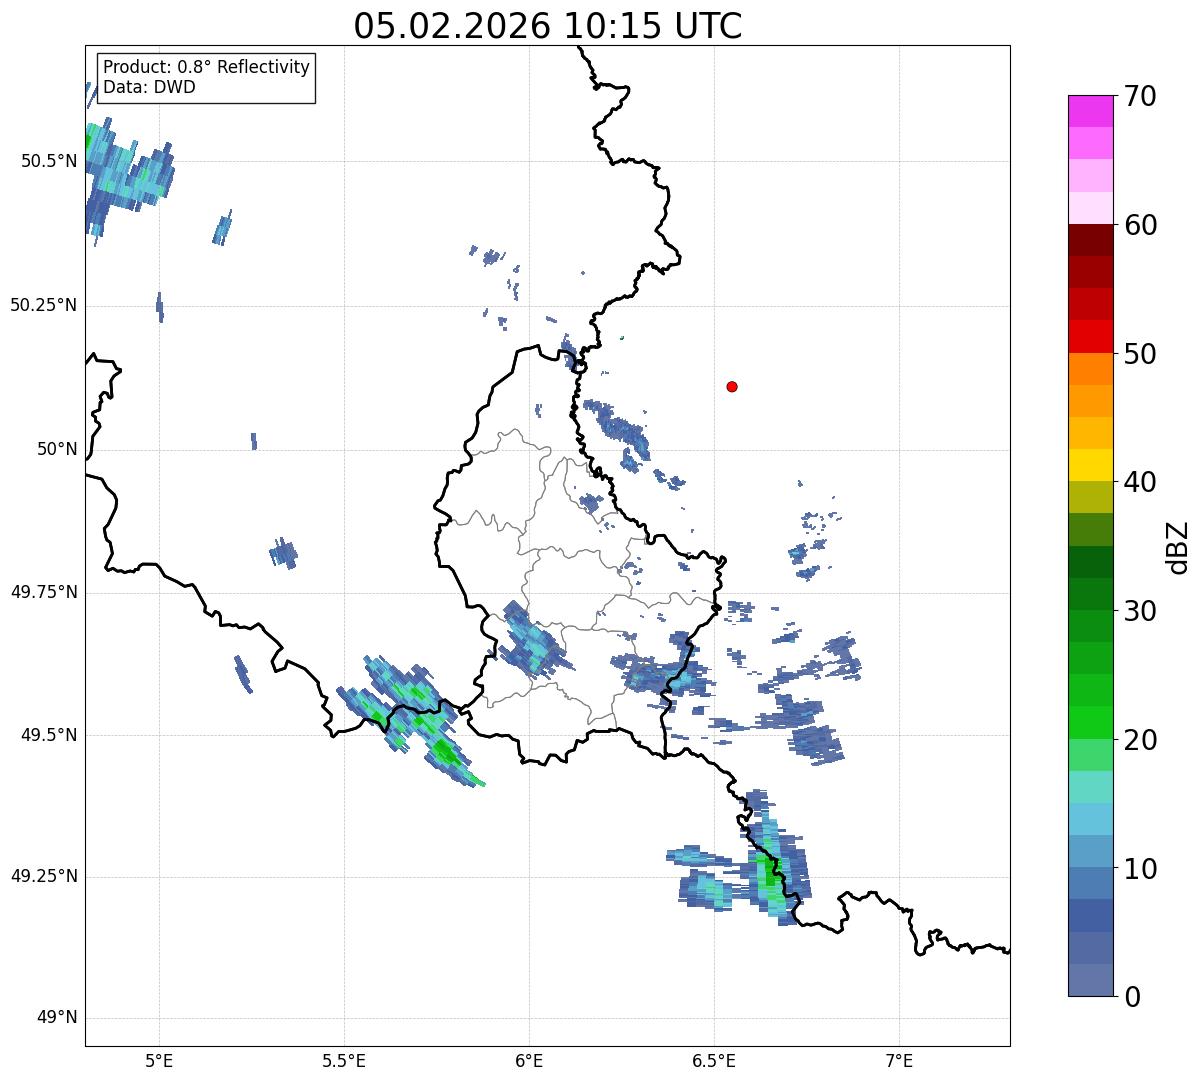This screenshot has height=1081, width=1202.
Task: Pick the dark maroon colorbar segment below 60
Action: pyautogui.click(x=1090, y=240)
